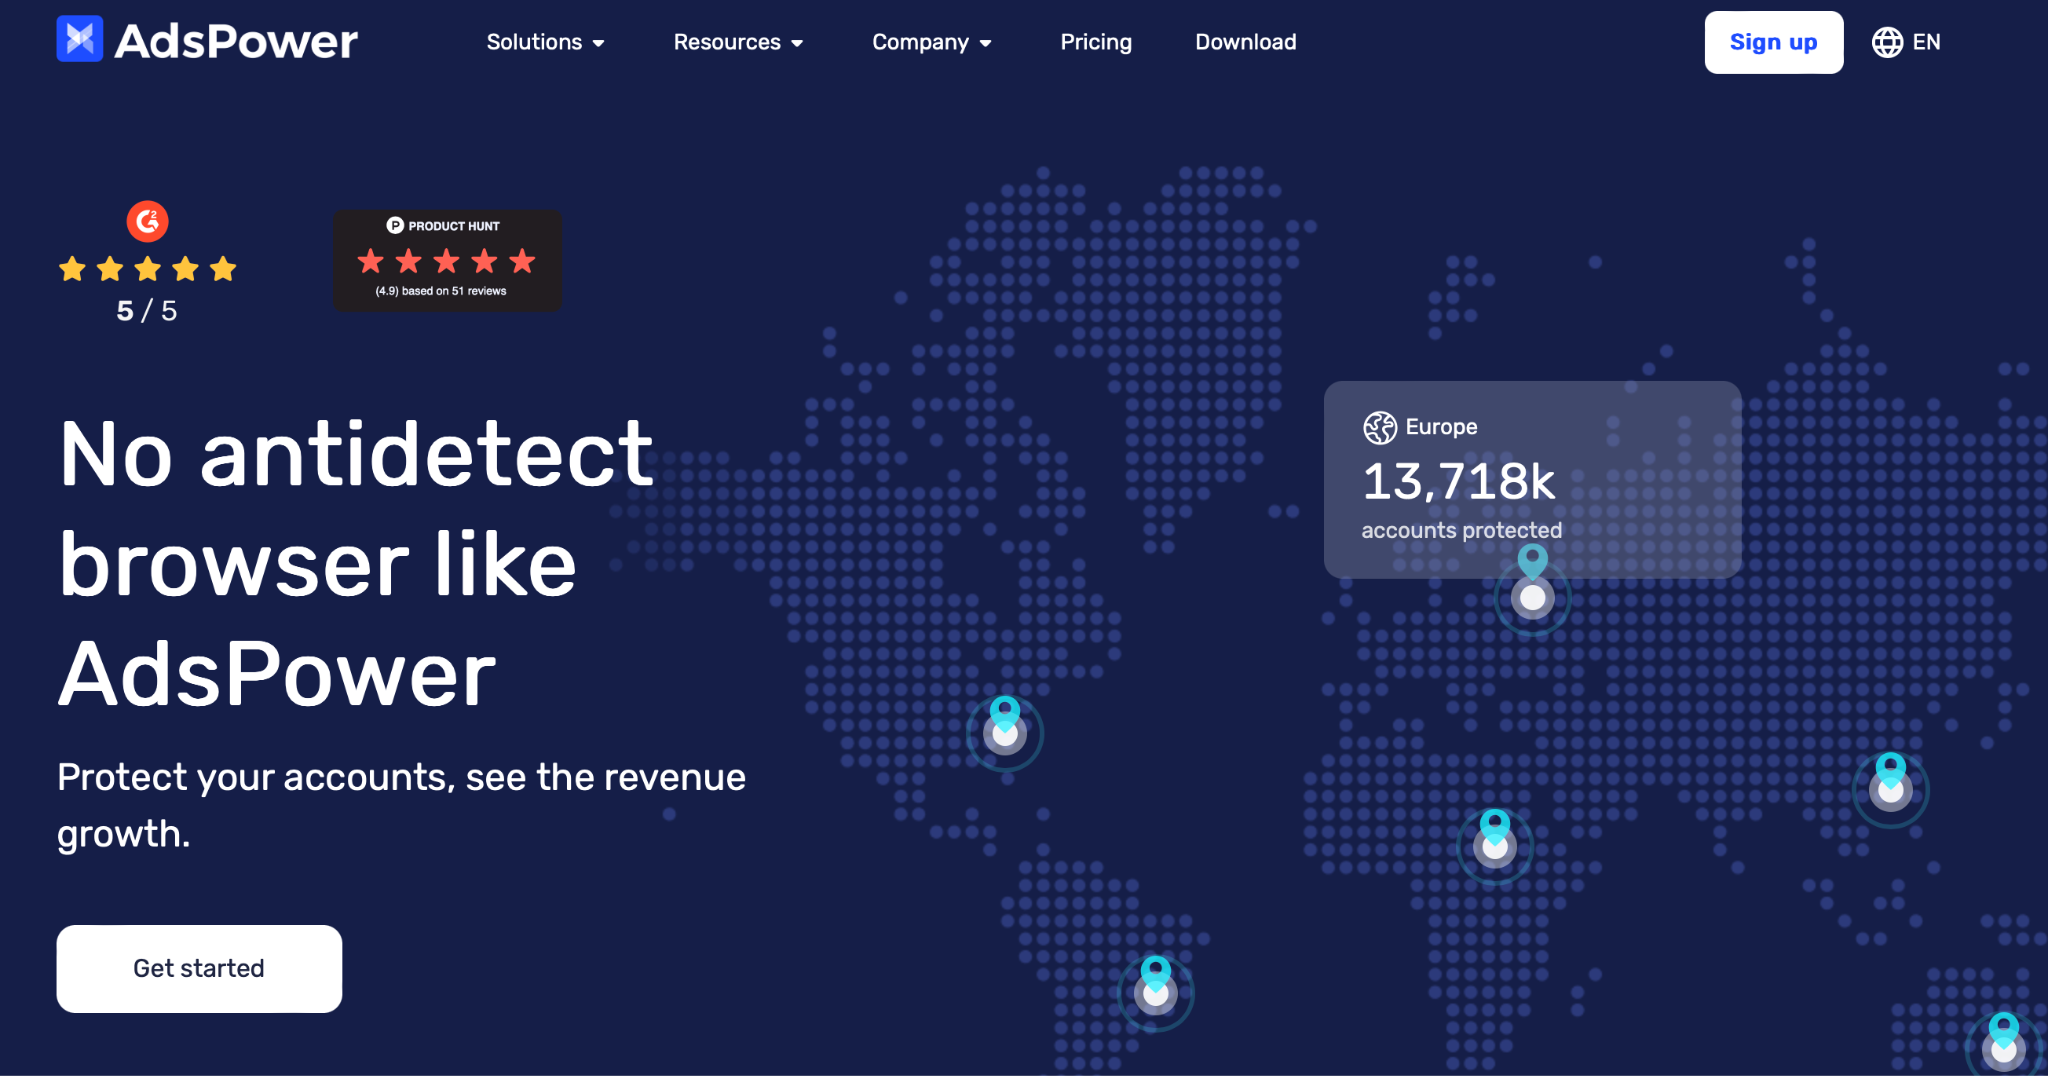Click the "5 / 5" rating text
2048x1076 pixels.
(147, 311)
